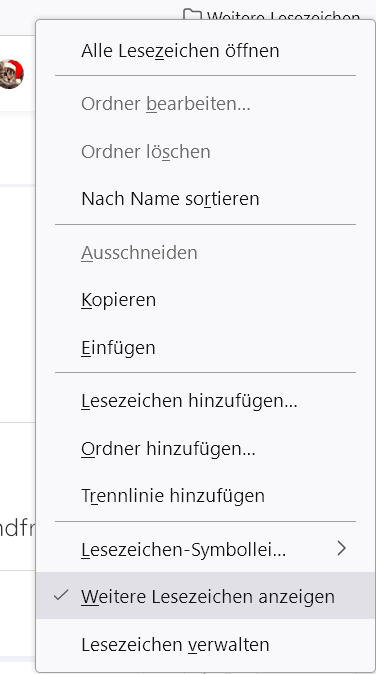The width and height of the screenshot is (376, 674).
Task: Select Kopieren from the context menu
Action: pyautogui.click(x=205, y=300)
